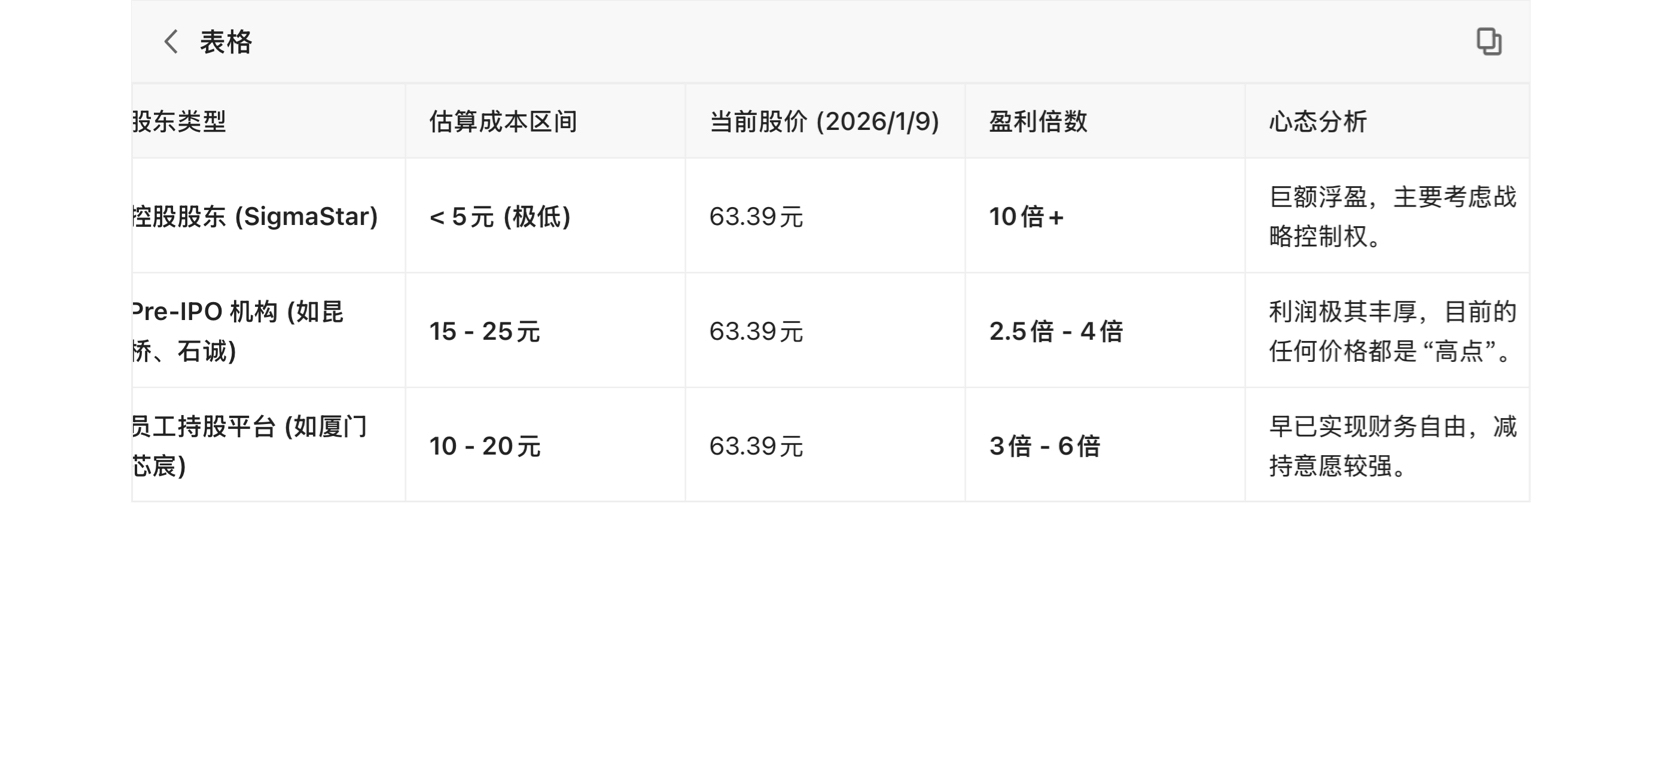Click the 早已实现财务自由 analysis cell
Image resolution: width=1662 pixels, height=768 pixels.
1392,446
